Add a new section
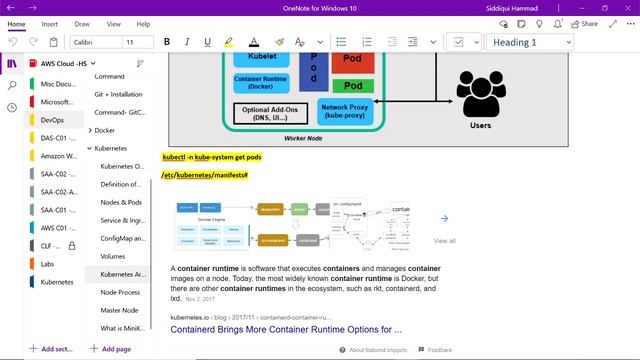 coord(51,349)
